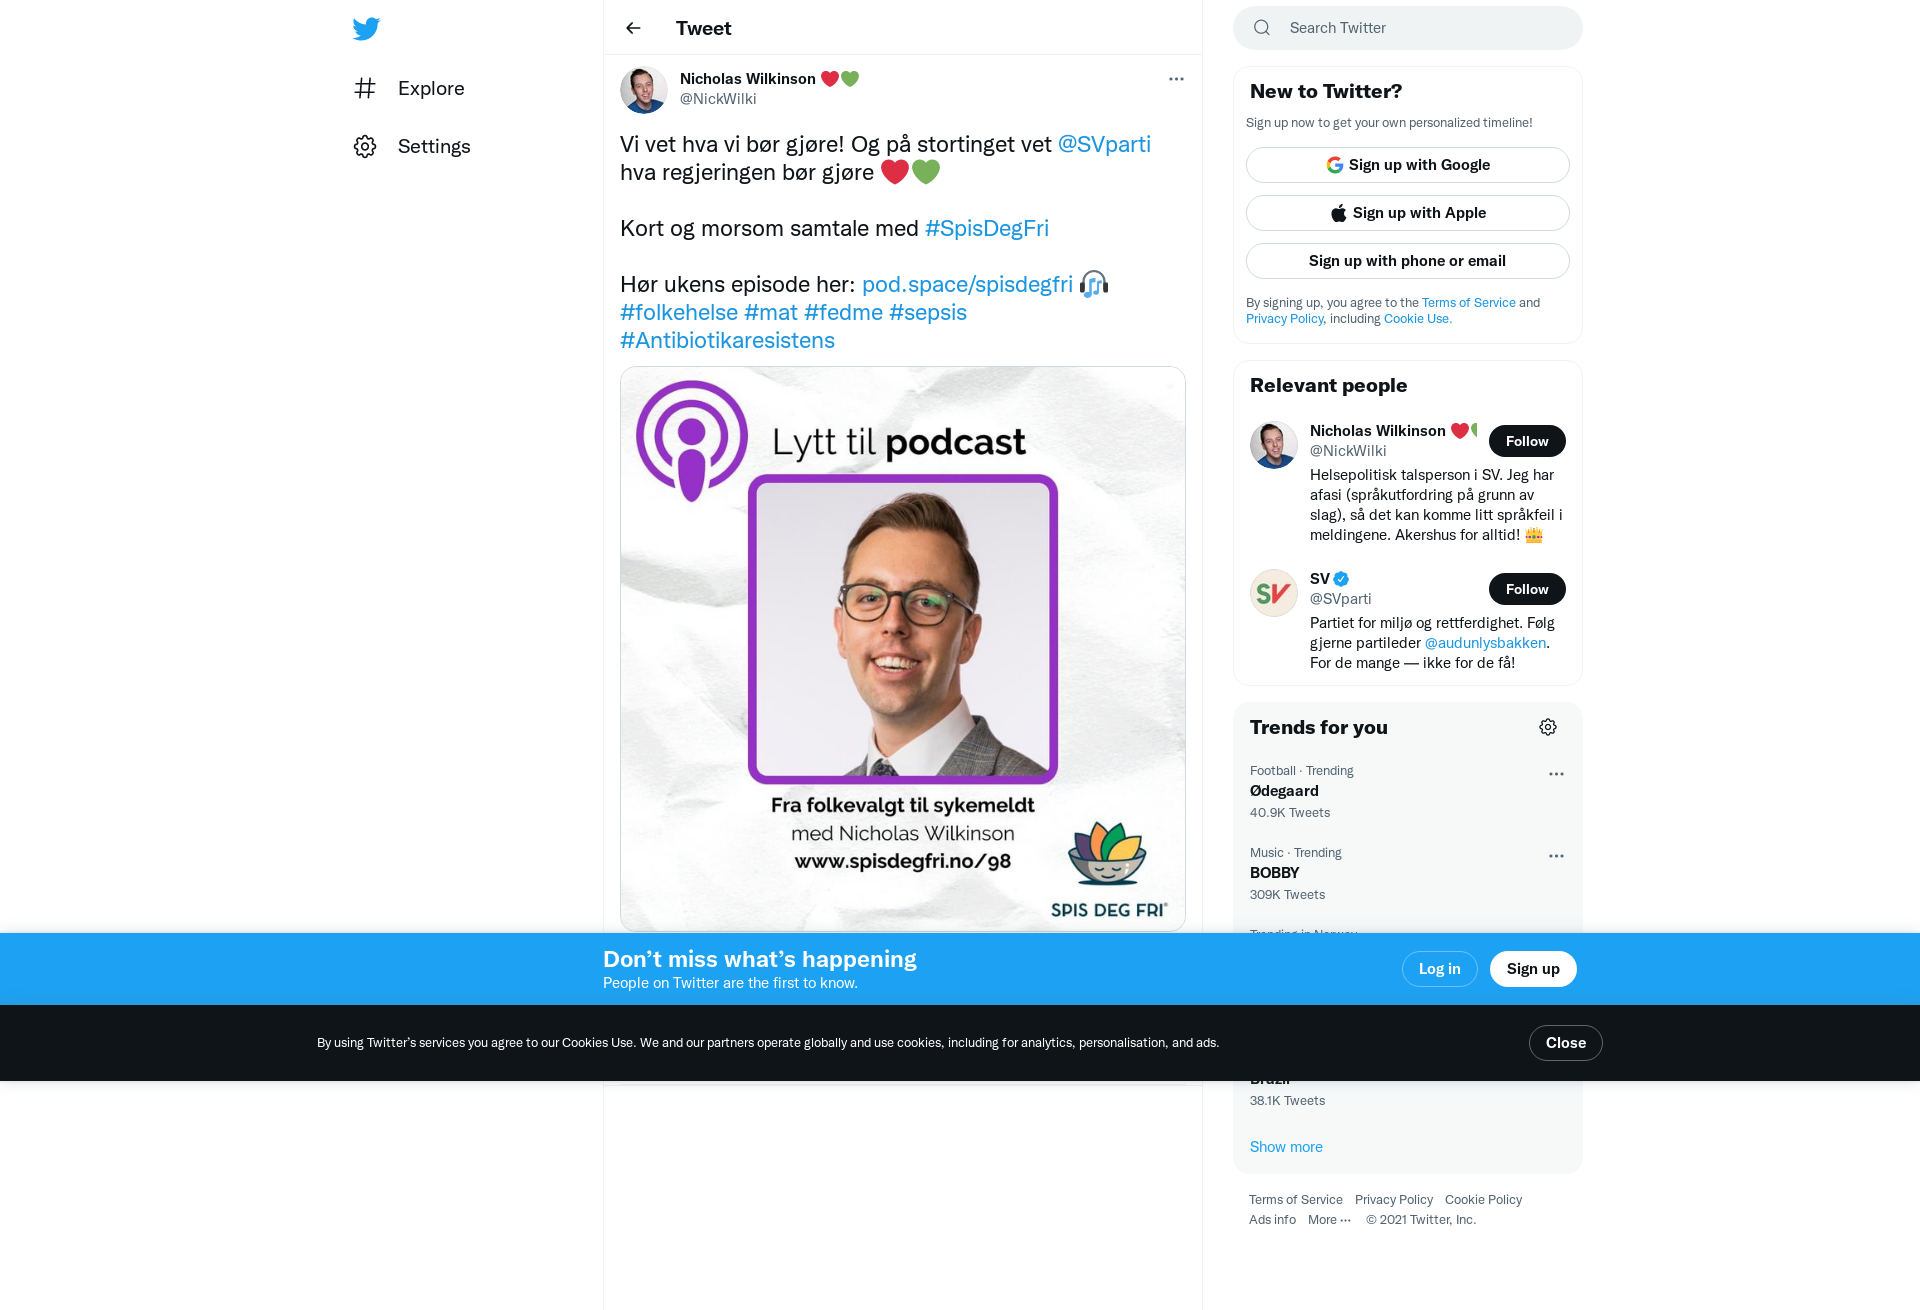Open the pod.space/spisdegfri link
Viewport: 1920px width, 1310px height.
pyautogui.click(x=967, y=284)
